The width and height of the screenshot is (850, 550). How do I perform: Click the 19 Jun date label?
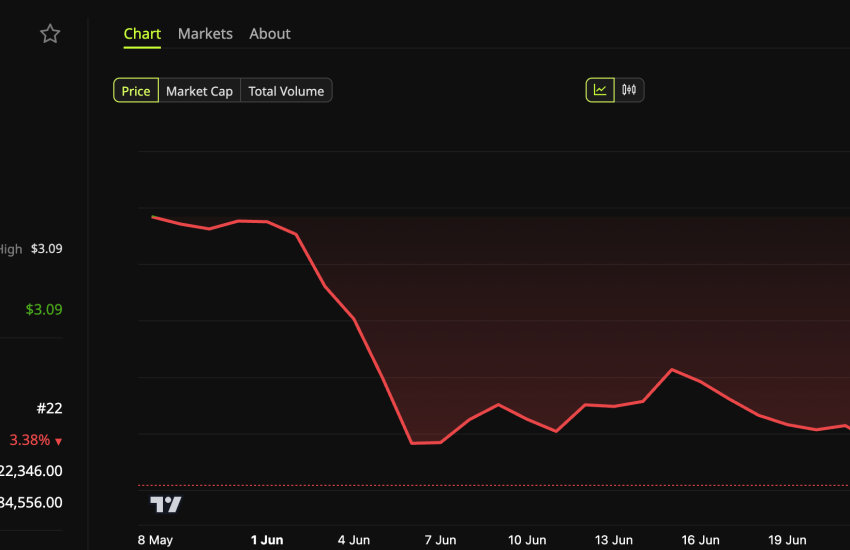tap(787, 540)
